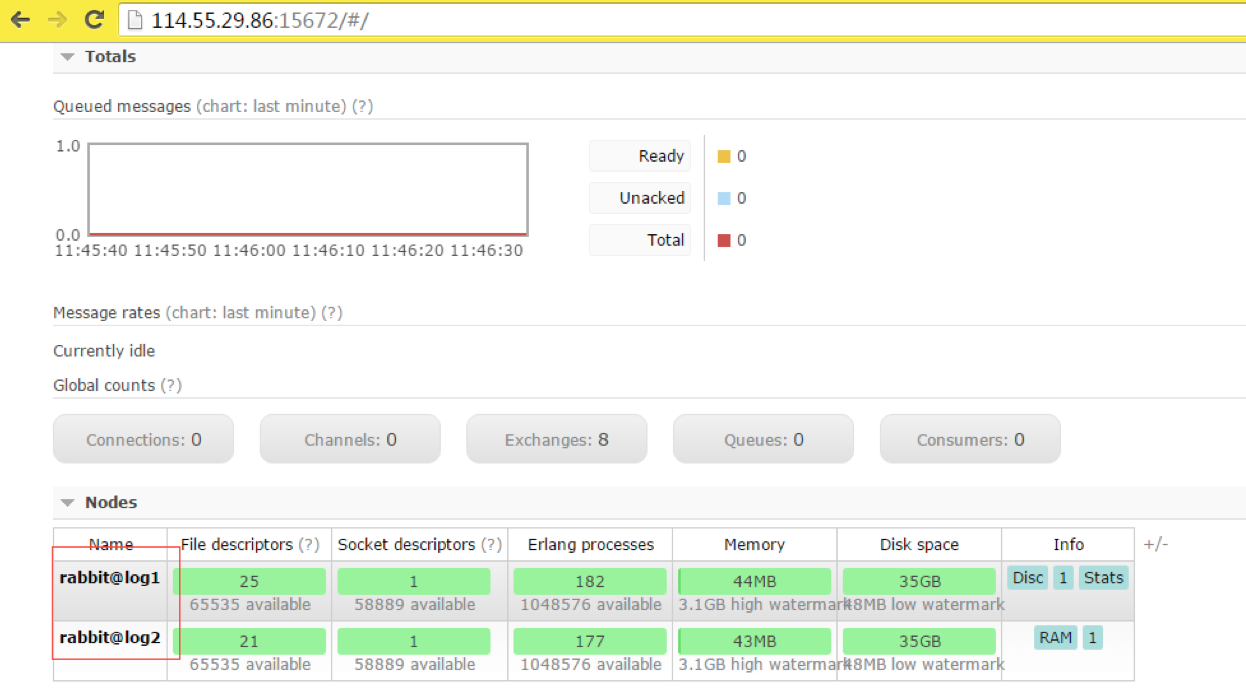Viewport: 1246px width, 694px height.
Task: Reload the page with refresh icon
Action: coord(94,19)
